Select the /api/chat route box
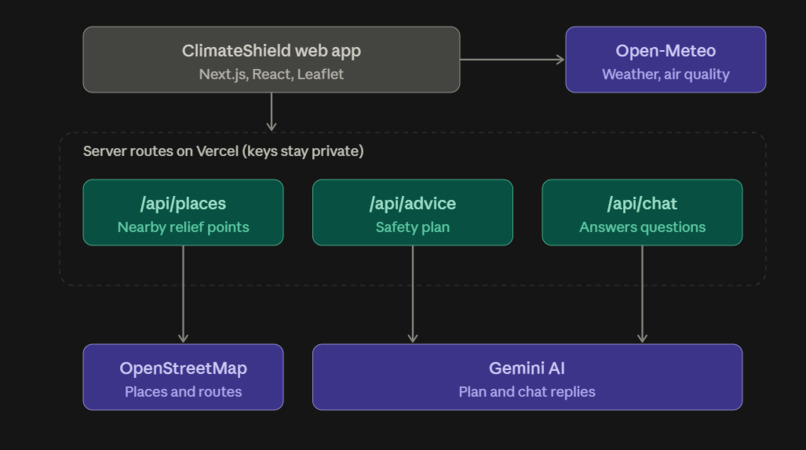This screenshot has width=806, height=450. [x=642, y=212]
